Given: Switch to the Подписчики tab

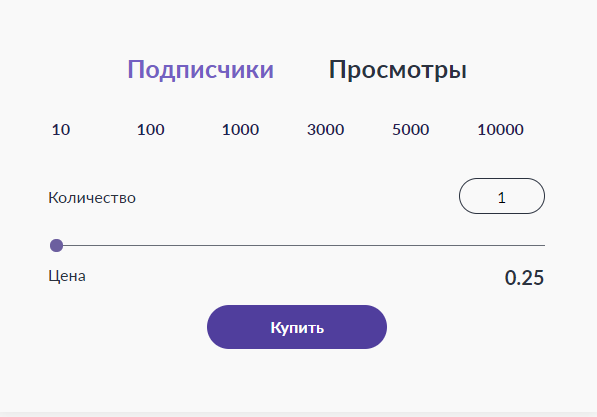Looking at the screenshot, I should pos(201,70).
